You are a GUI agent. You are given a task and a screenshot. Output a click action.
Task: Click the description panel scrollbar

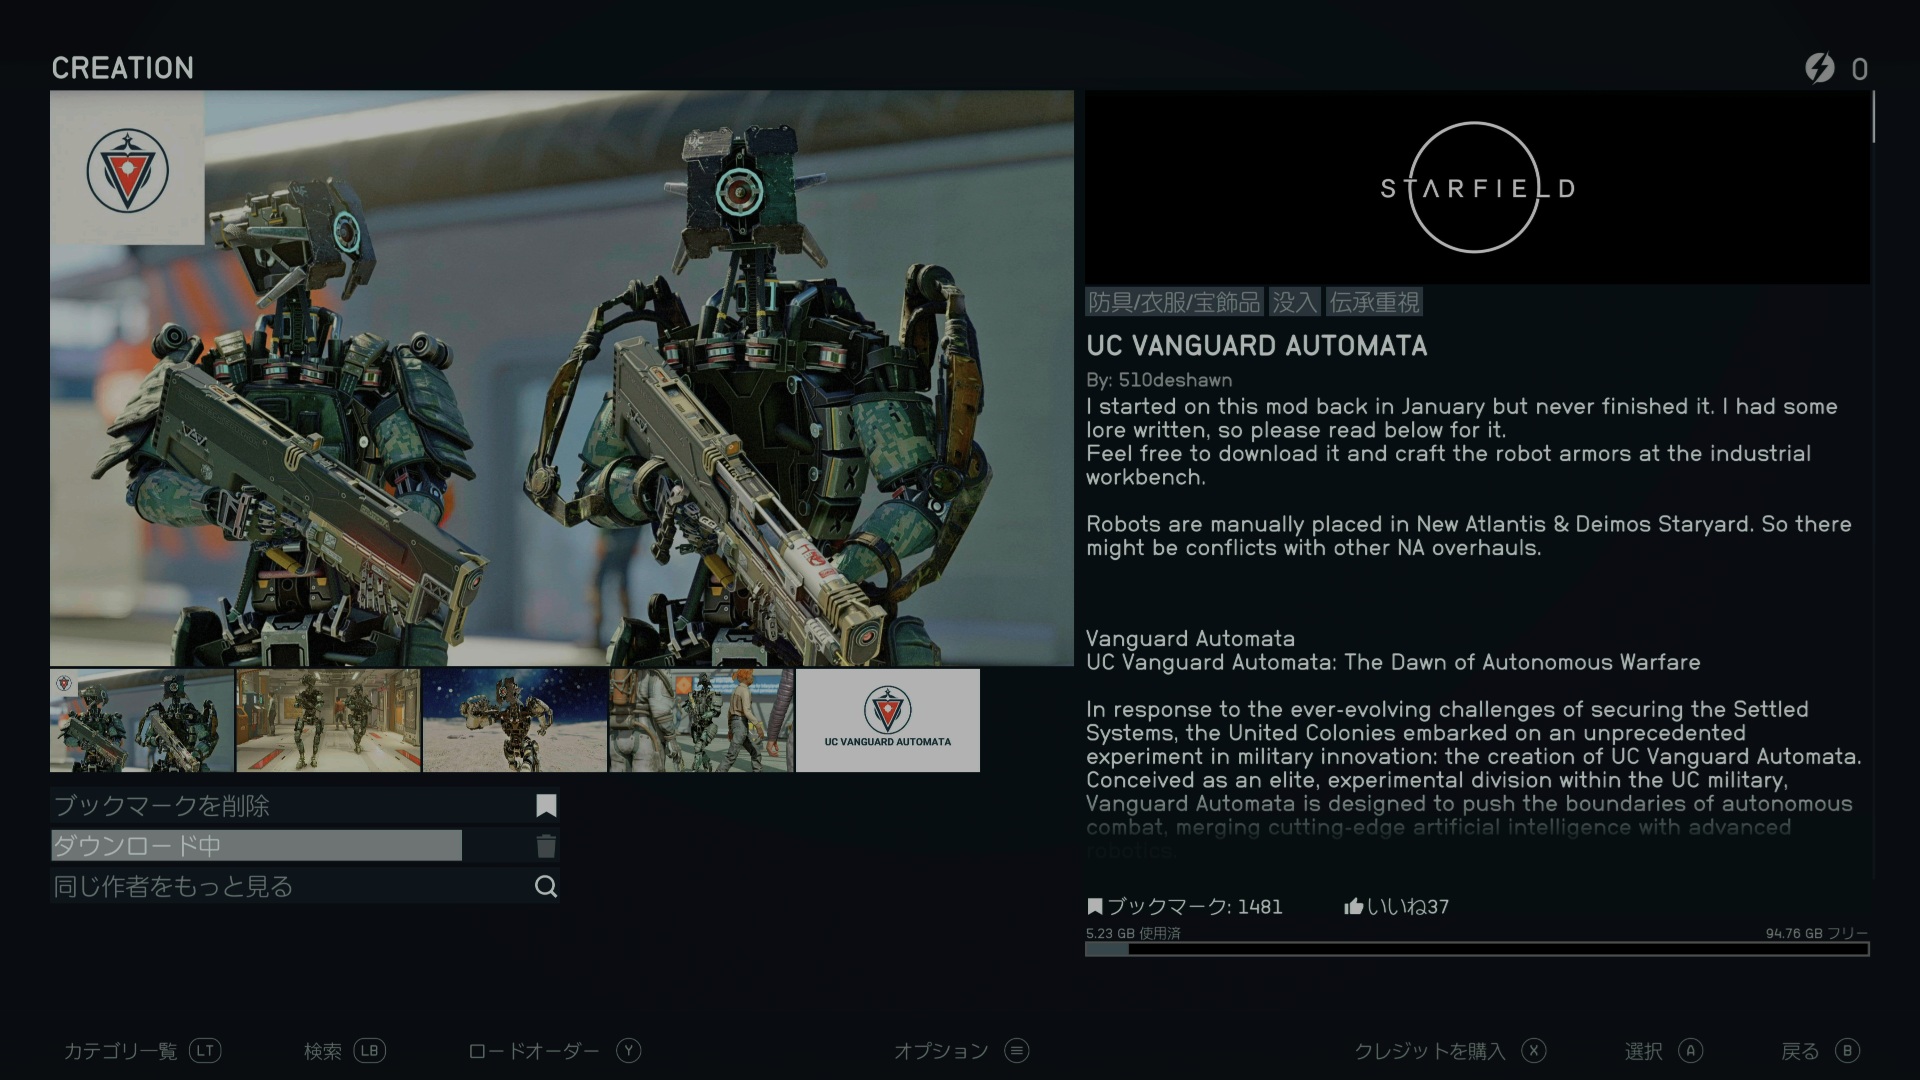point(1873,117)
